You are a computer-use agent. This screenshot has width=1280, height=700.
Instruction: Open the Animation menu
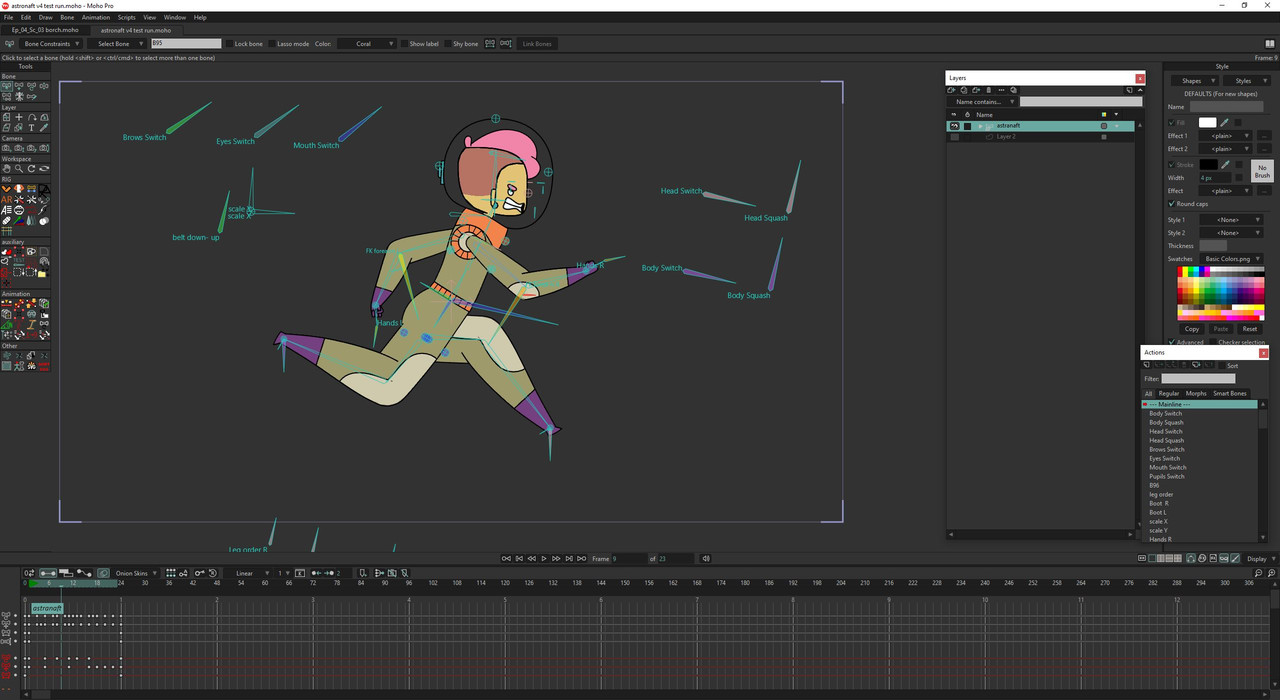(96, 17)
